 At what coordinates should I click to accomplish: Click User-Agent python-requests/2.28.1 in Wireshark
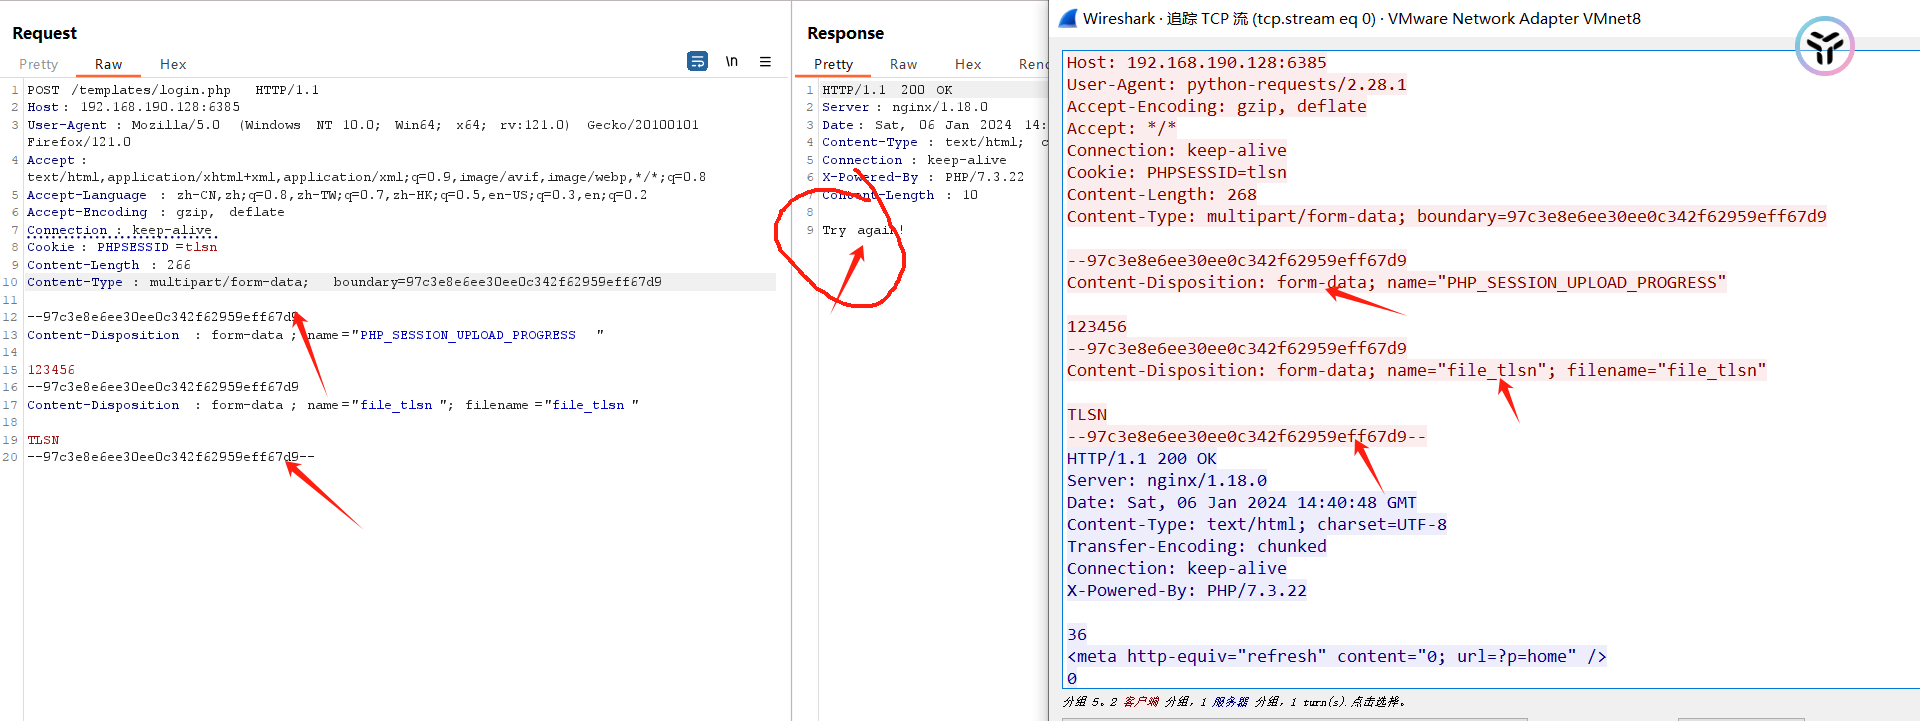pos(1237,84)
